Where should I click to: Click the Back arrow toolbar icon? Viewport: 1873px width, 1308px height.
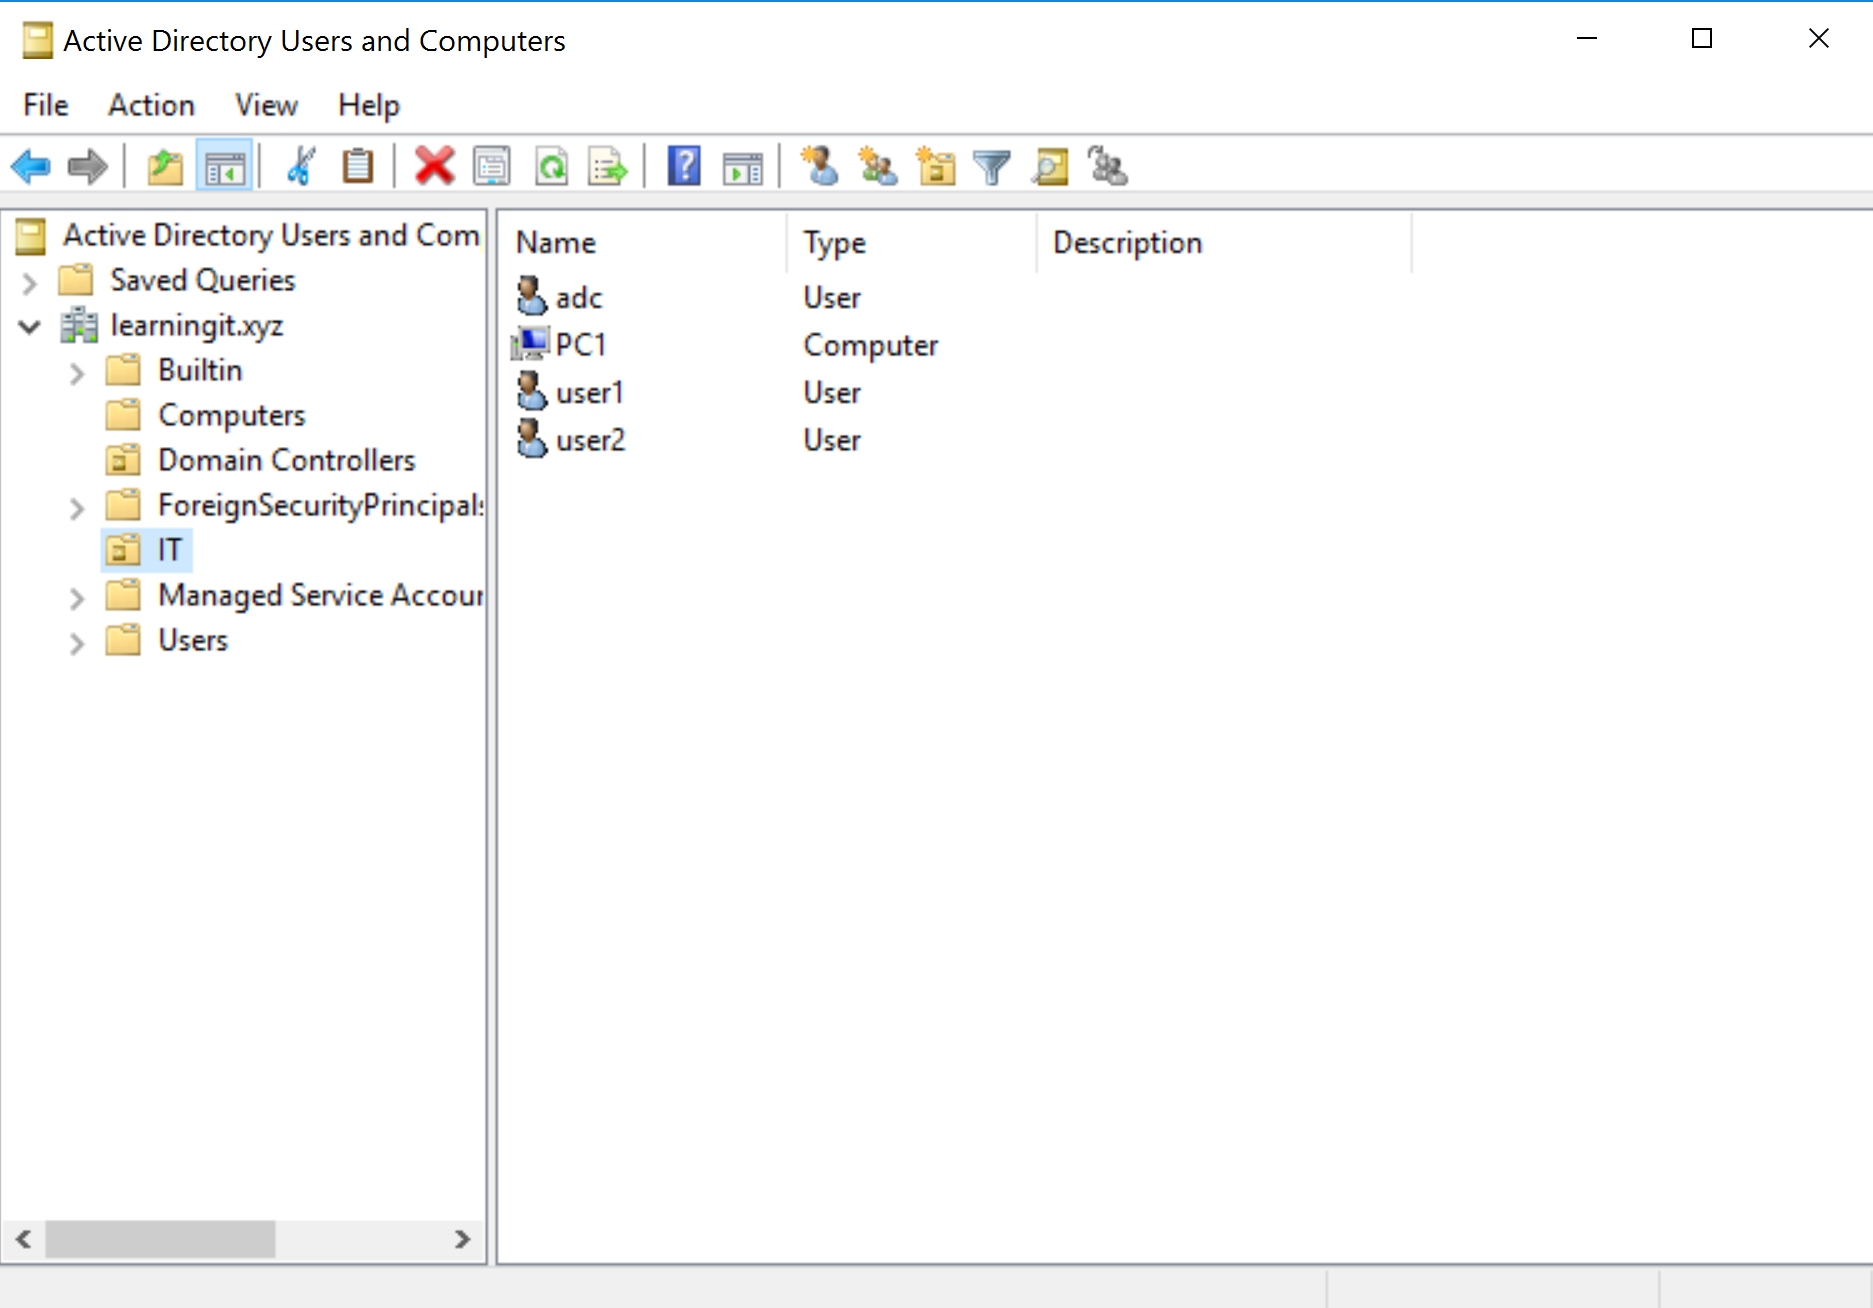pyautogui.click(x=31, y=166)
